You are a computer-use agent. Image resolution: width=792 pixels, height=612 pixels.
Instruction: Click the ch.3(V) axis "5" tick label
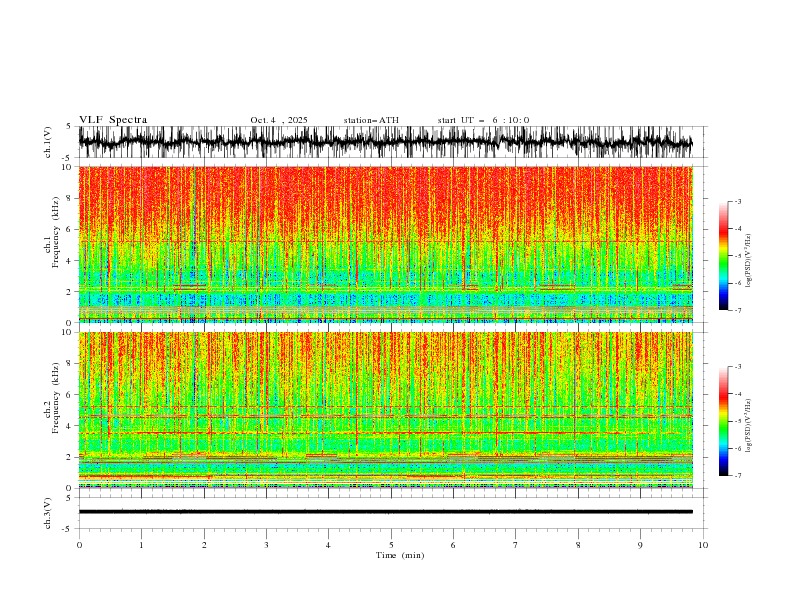[x=68, y=498]
